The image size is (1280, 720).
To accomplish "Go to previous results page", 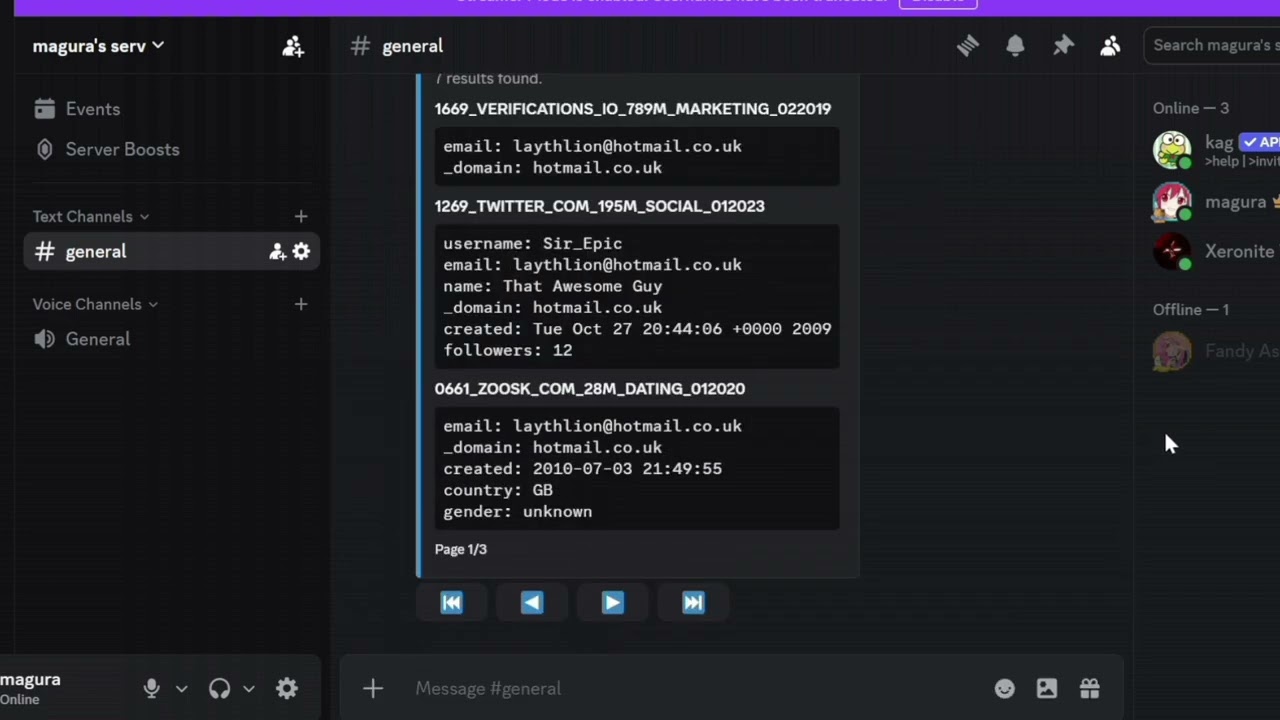I will click(x=532, y=602).
